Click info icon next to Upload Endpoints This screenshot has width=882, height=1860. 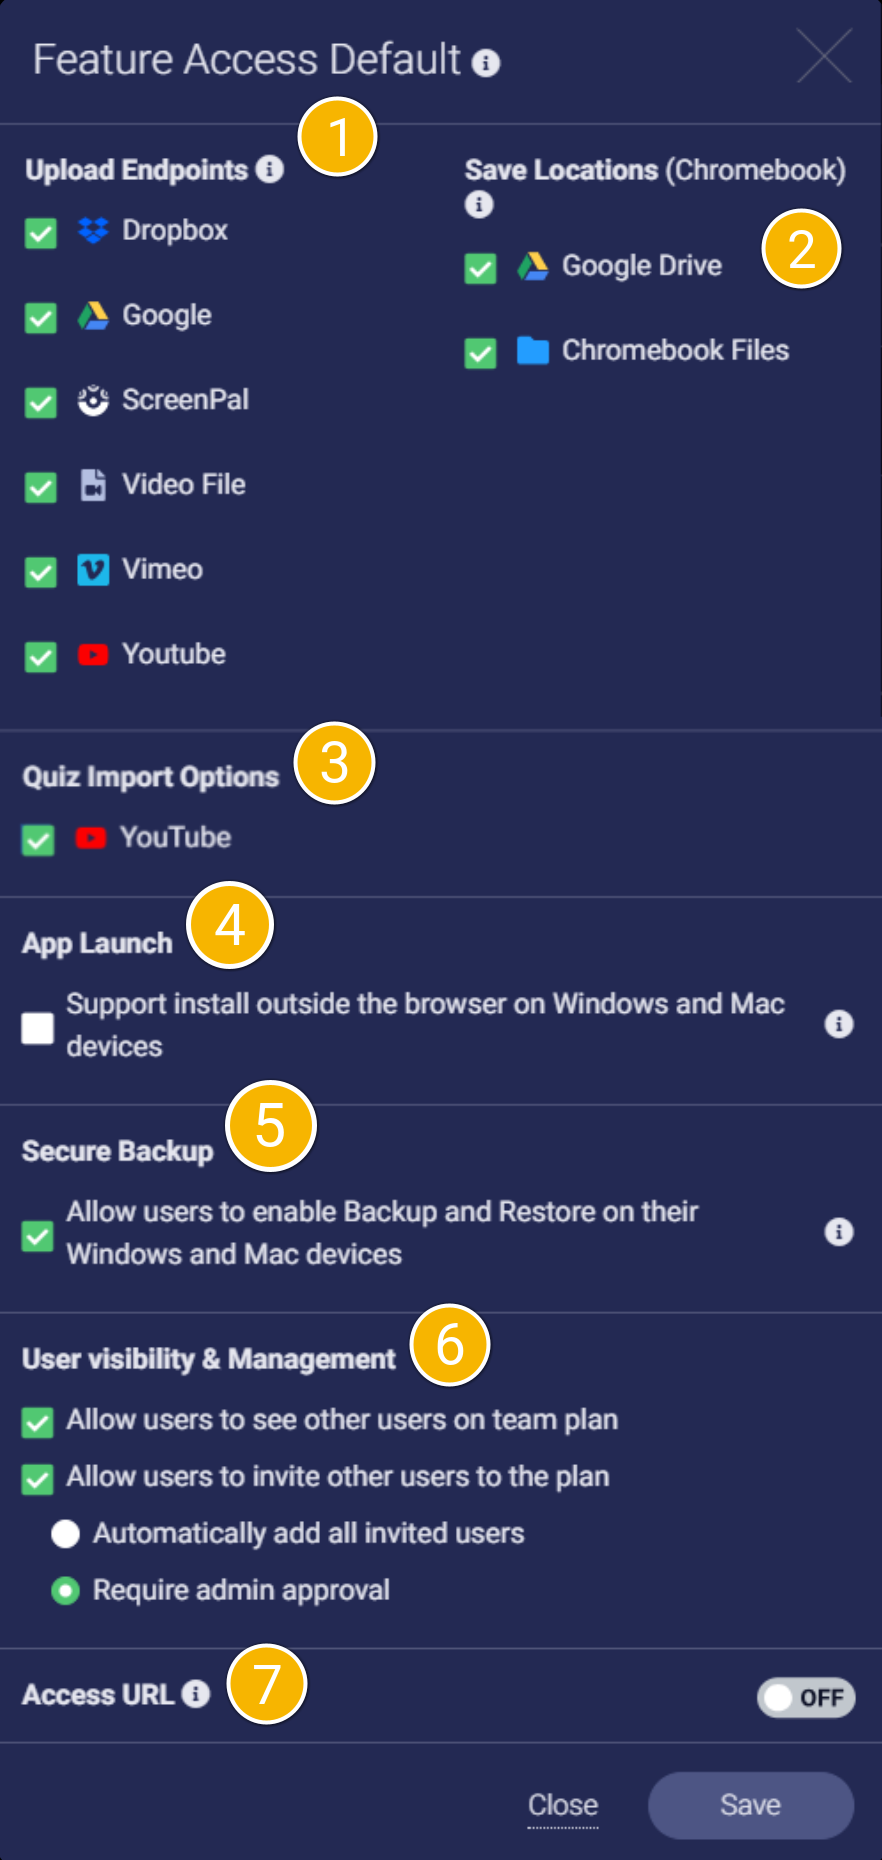pos(269,169)
